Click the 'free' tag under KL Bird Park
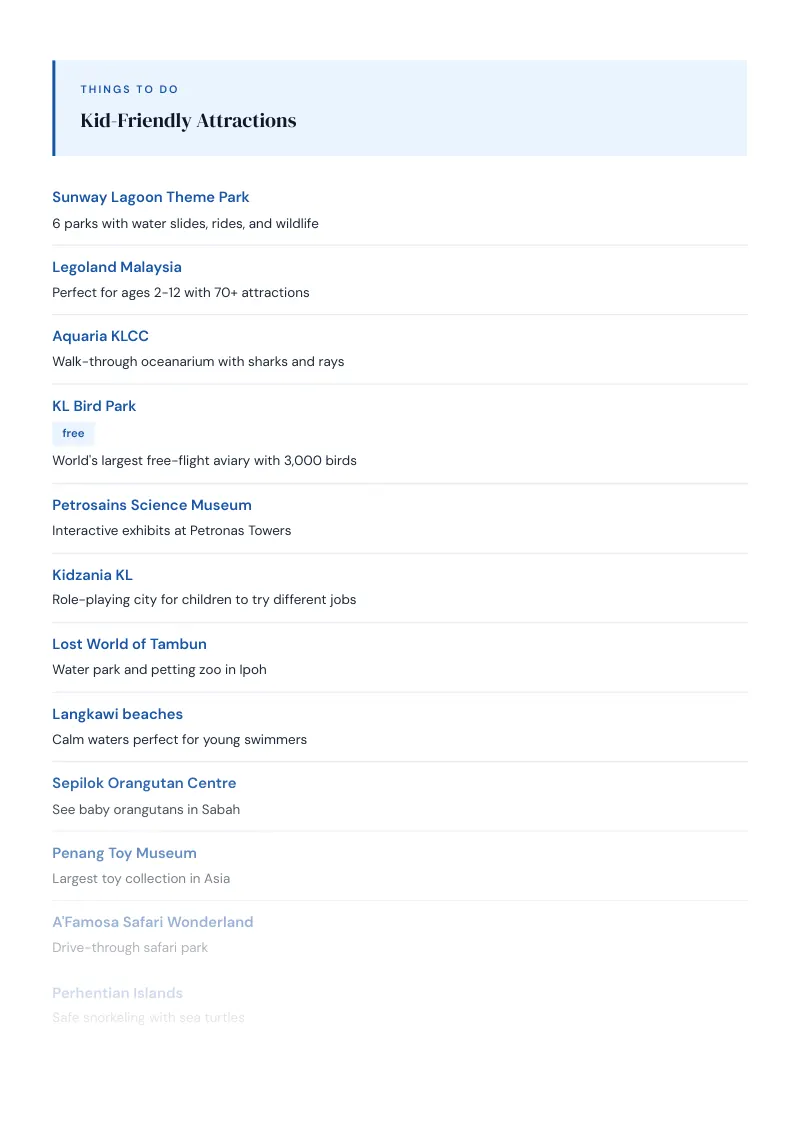 [73, 433]
